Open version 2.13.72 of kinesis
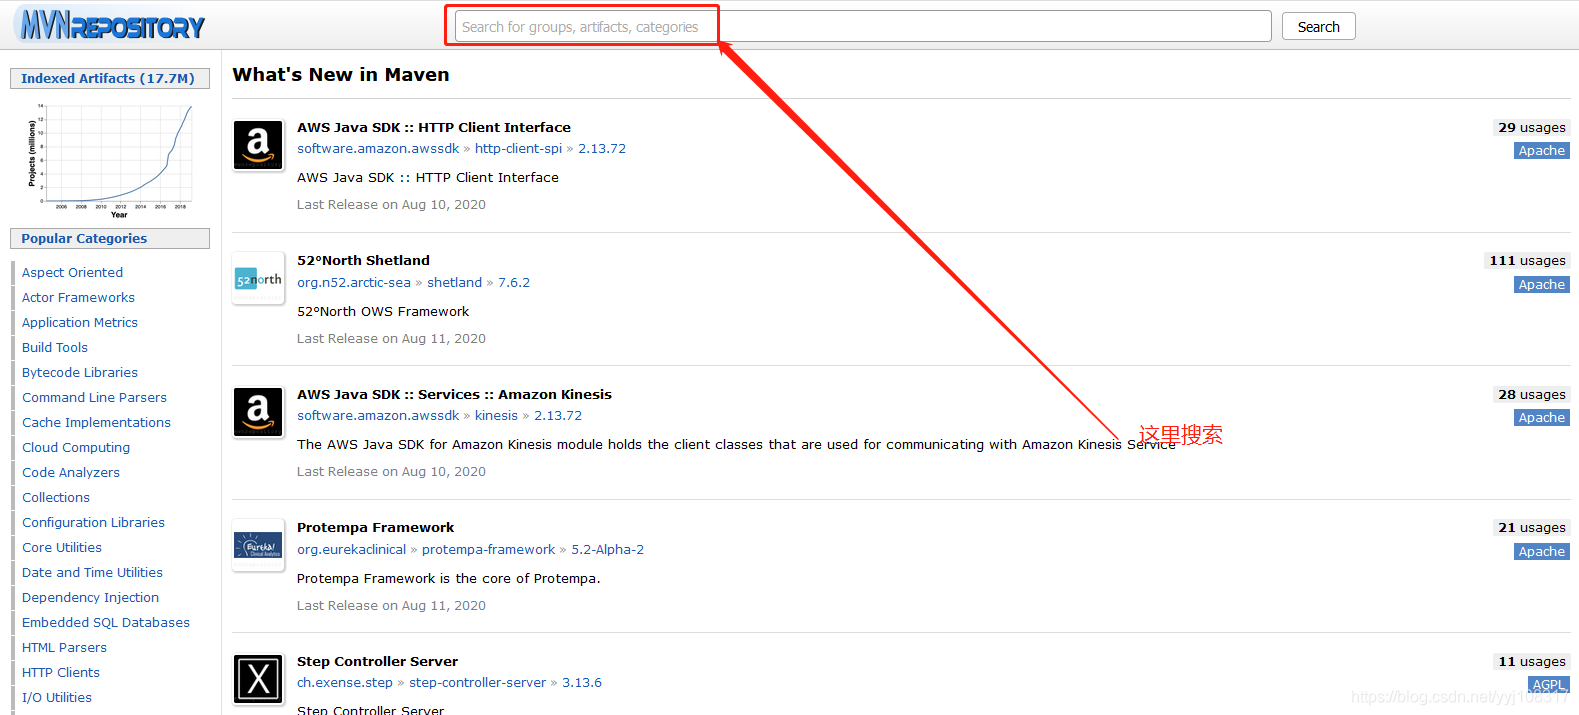This screenshot has width=1579, height=715. click(558, 415)
